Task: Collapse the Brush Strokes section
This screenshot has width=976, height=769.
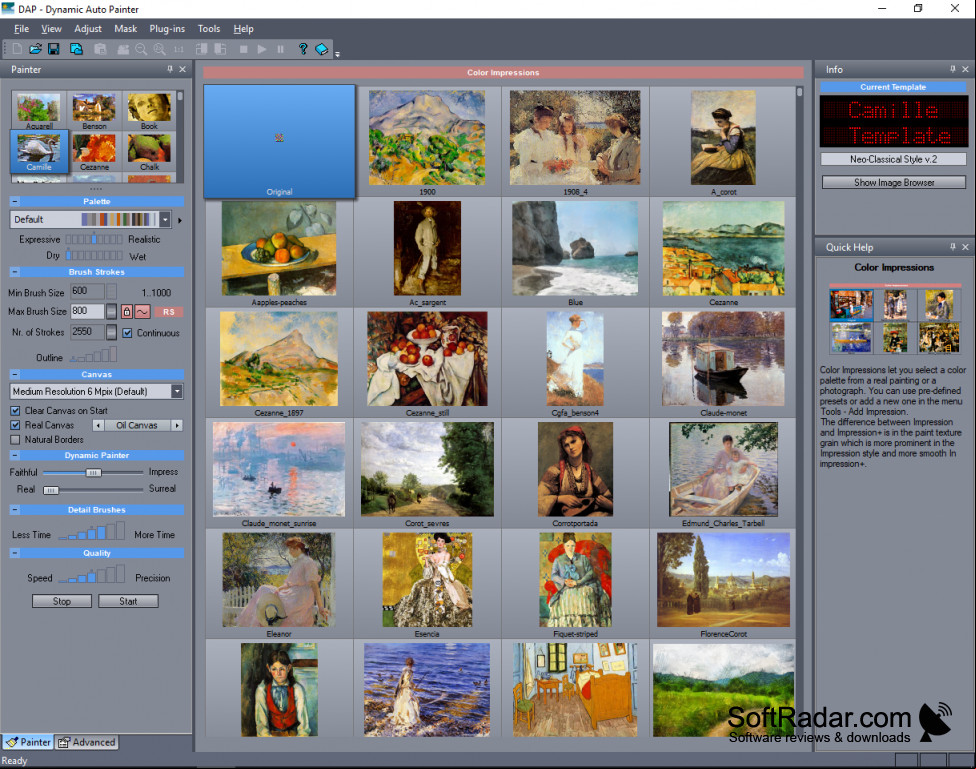Action: [x=16, y=272]
